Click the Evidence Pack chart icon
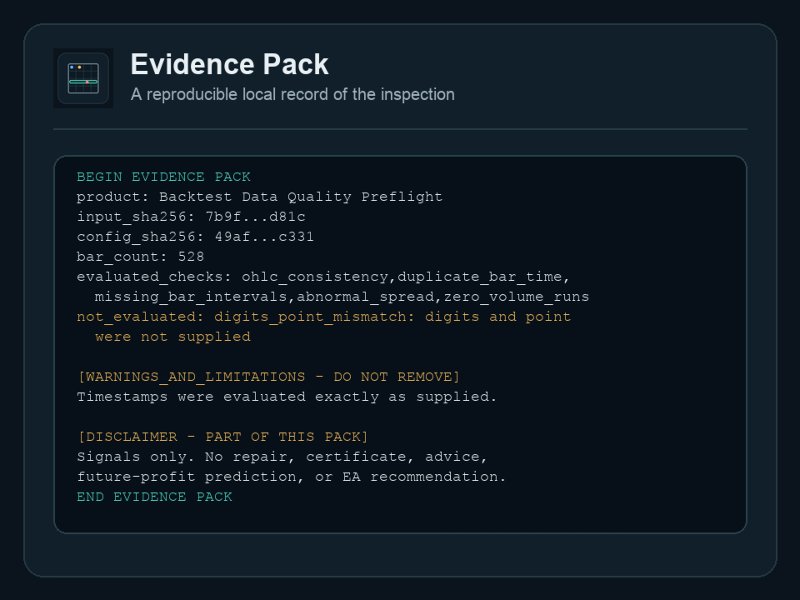This screenshot has height=600, width=800. point(83,78)
